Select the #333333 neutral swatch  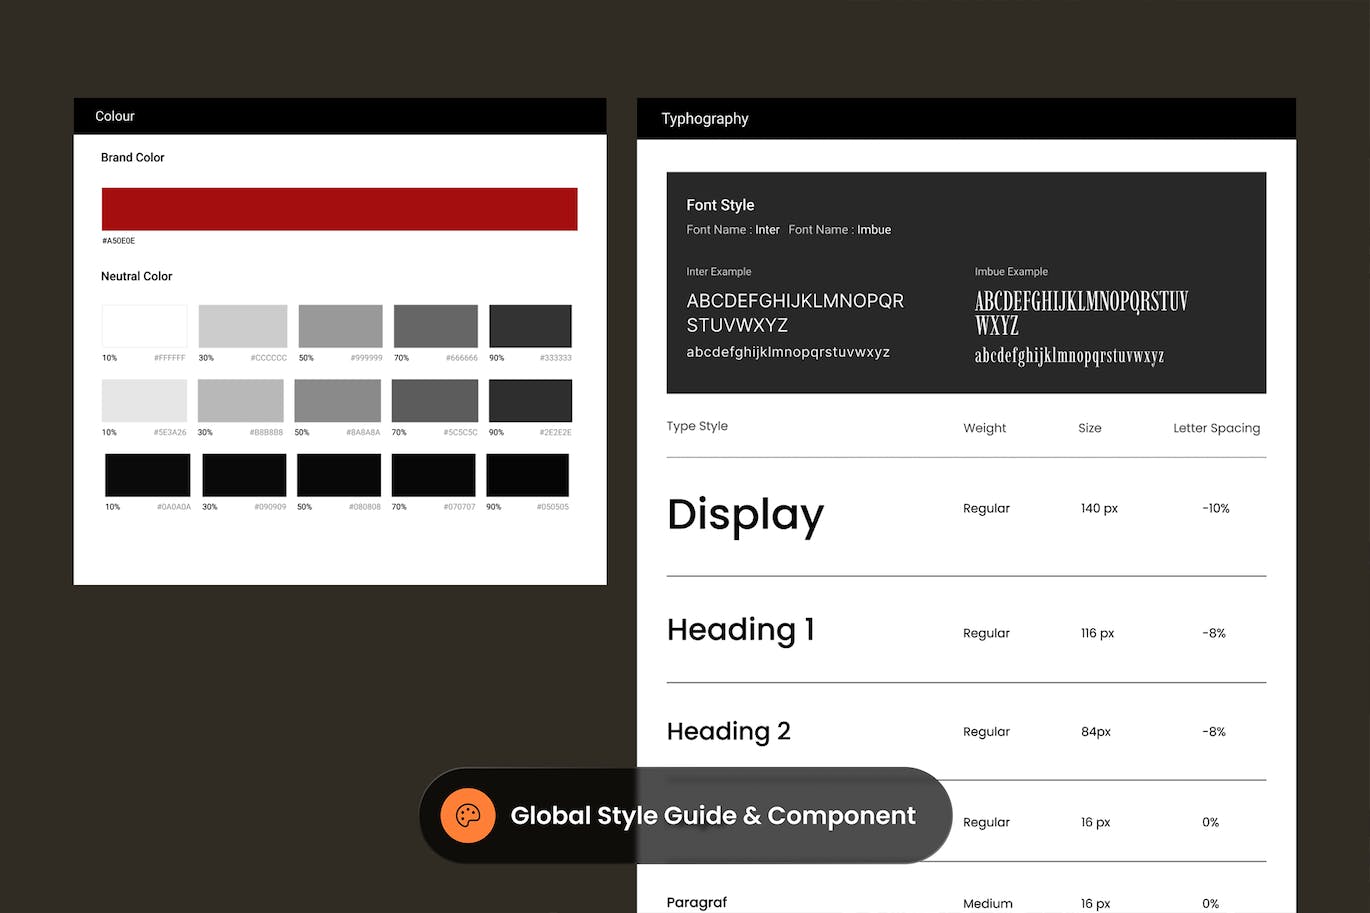pos(530,326)
